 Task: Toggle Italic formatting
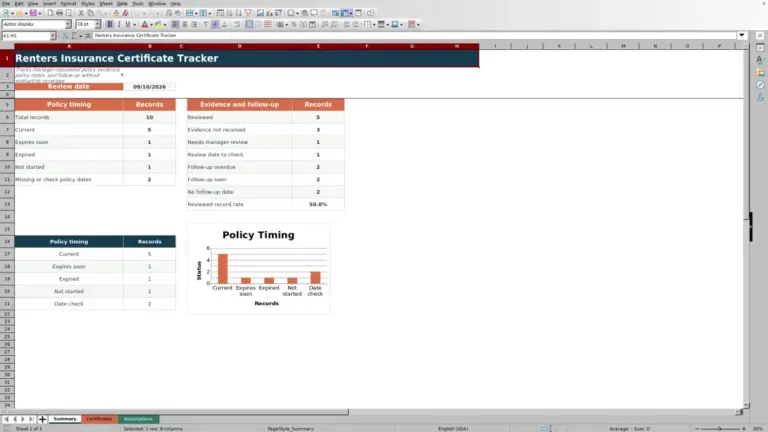119,24
